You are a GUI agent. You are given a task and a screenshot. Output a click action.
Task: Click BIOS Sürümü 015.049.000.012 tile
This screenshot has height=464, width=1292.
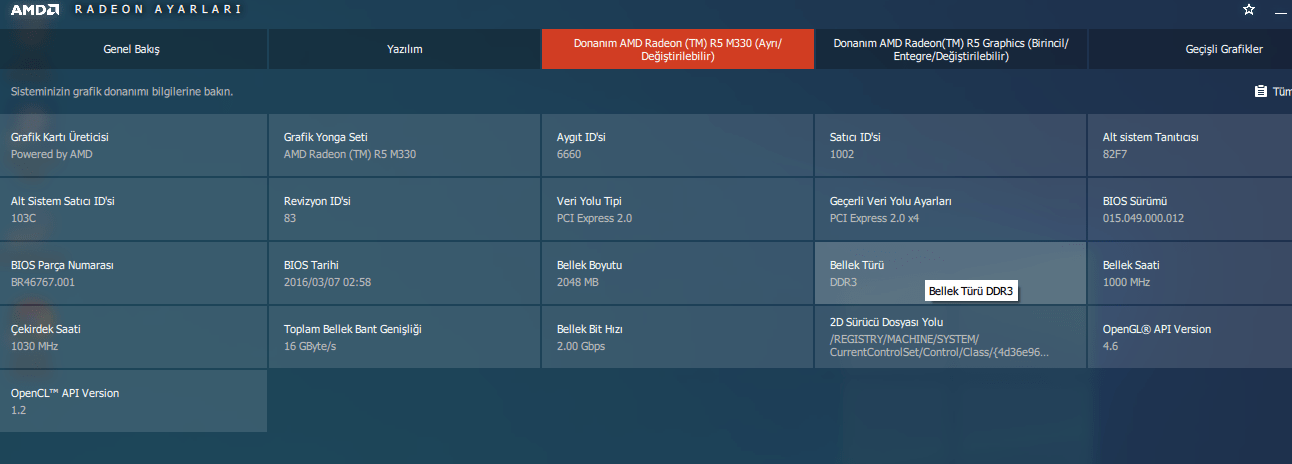point(1190,209)
